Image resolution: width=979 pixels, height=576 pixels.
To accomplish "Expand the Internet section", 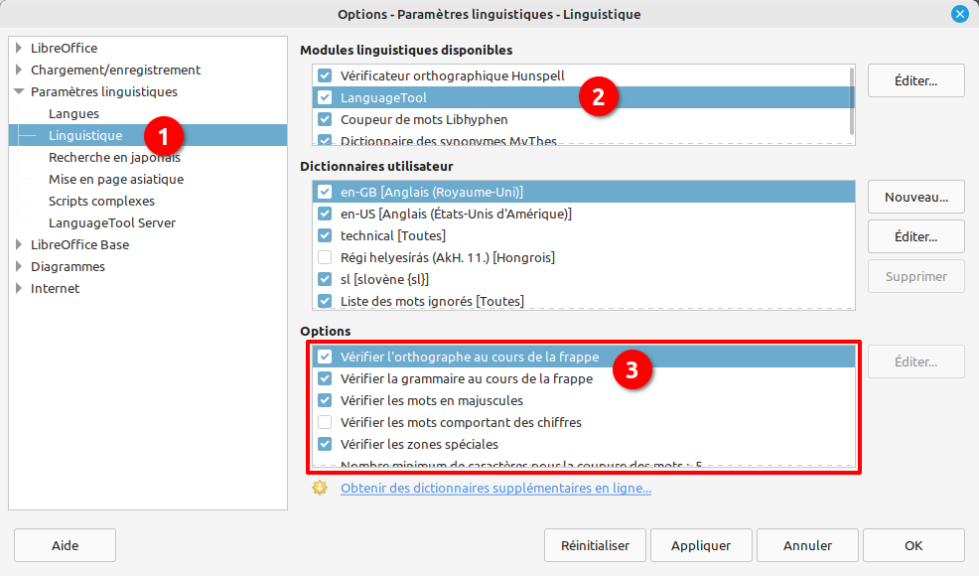I will [x=20, y=288].
